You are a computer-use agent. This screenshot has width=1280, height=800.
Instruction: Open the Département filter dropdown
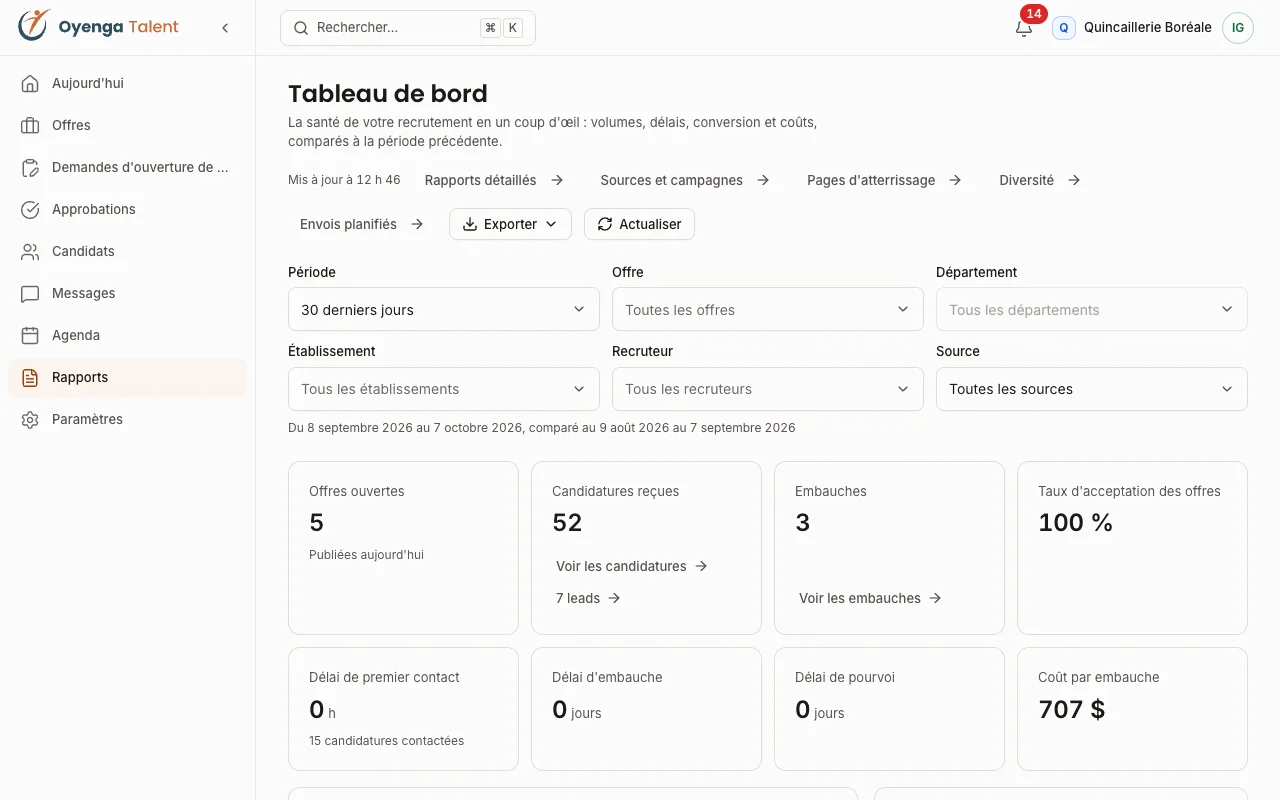click(1092, 310)
